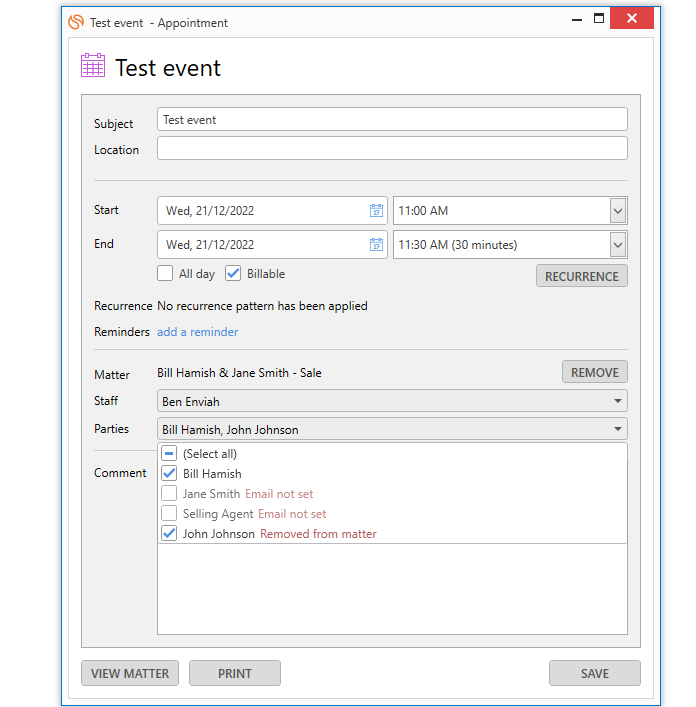Enable the All day checkbox
The height and width of the screenshot is (707, 696).
[165, 273]
